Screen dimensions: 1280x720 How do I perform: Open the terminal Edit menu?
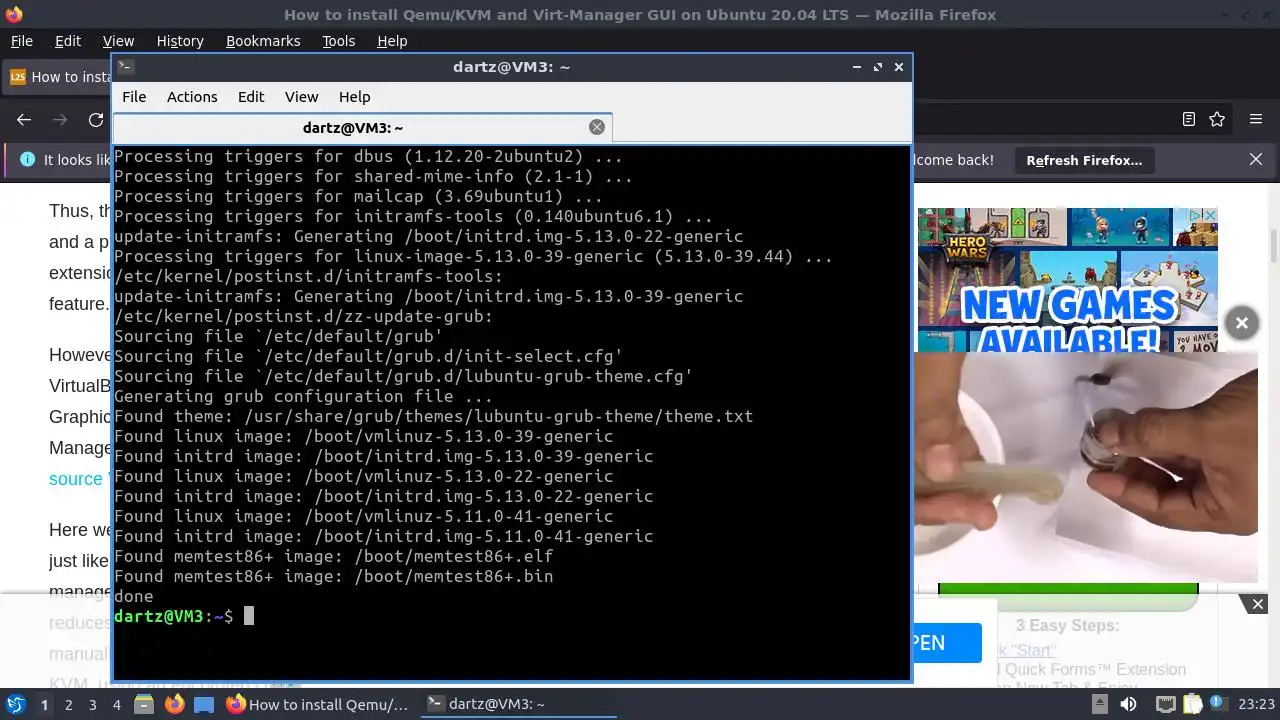pyautogui.click(x=251, y=97)
